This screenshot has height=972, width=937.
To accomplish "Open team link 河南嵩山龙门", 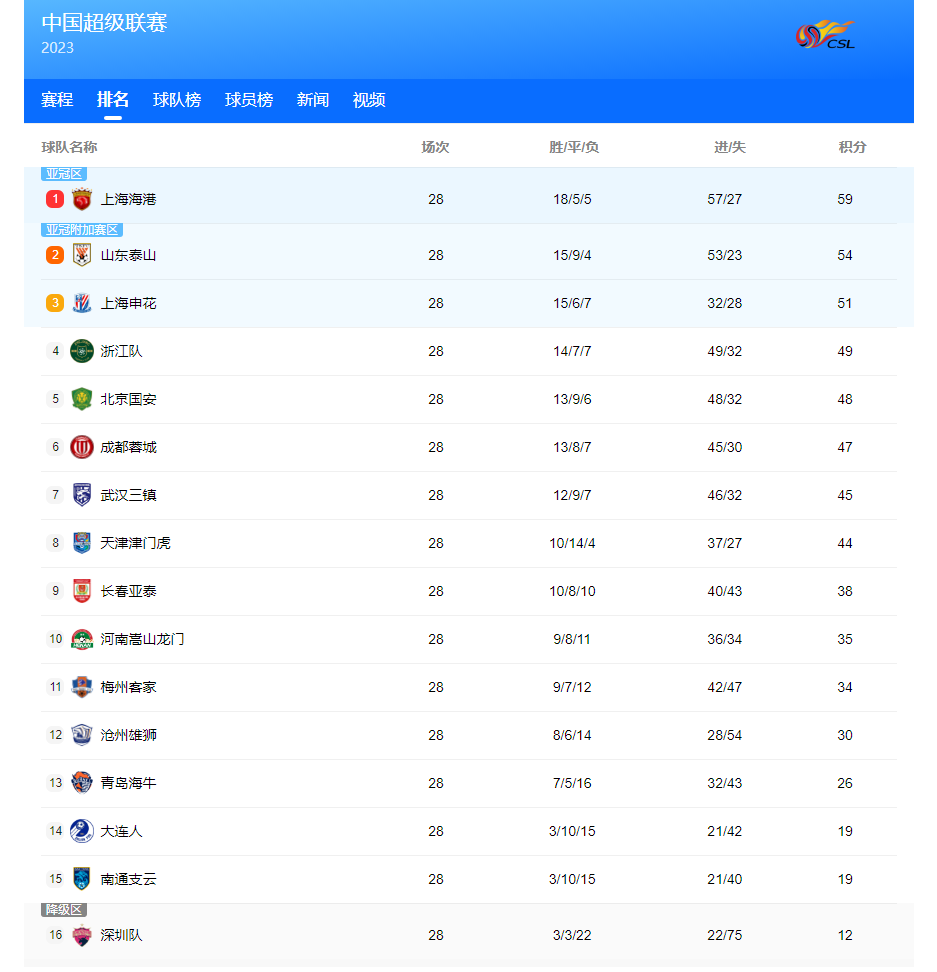I will click(143, 639).
